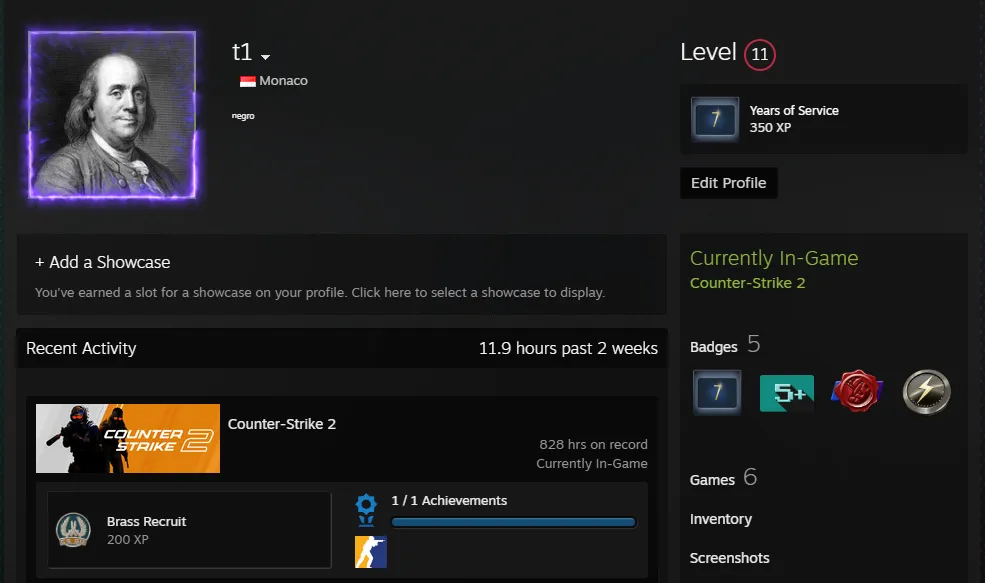Open the Badges list link
This screenshot has height=583, width=985.
(x=714, y=347)
